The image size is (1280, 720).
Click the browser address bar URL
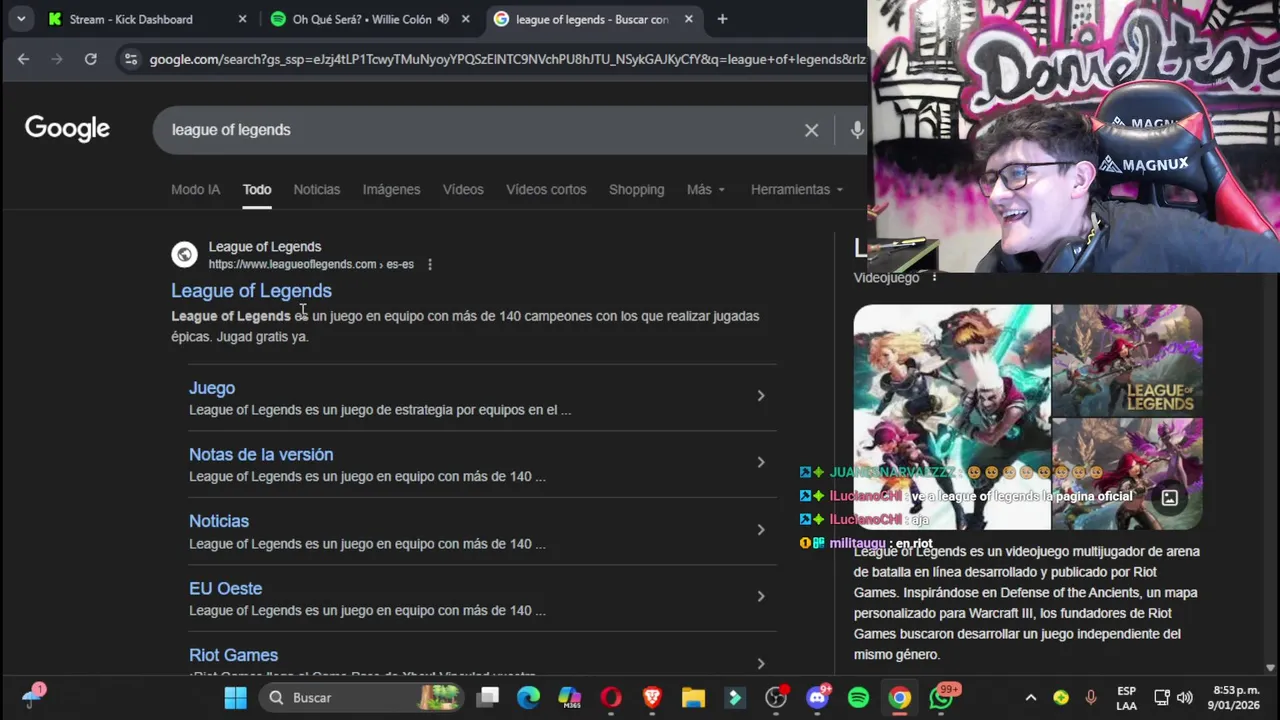(507, 59)
